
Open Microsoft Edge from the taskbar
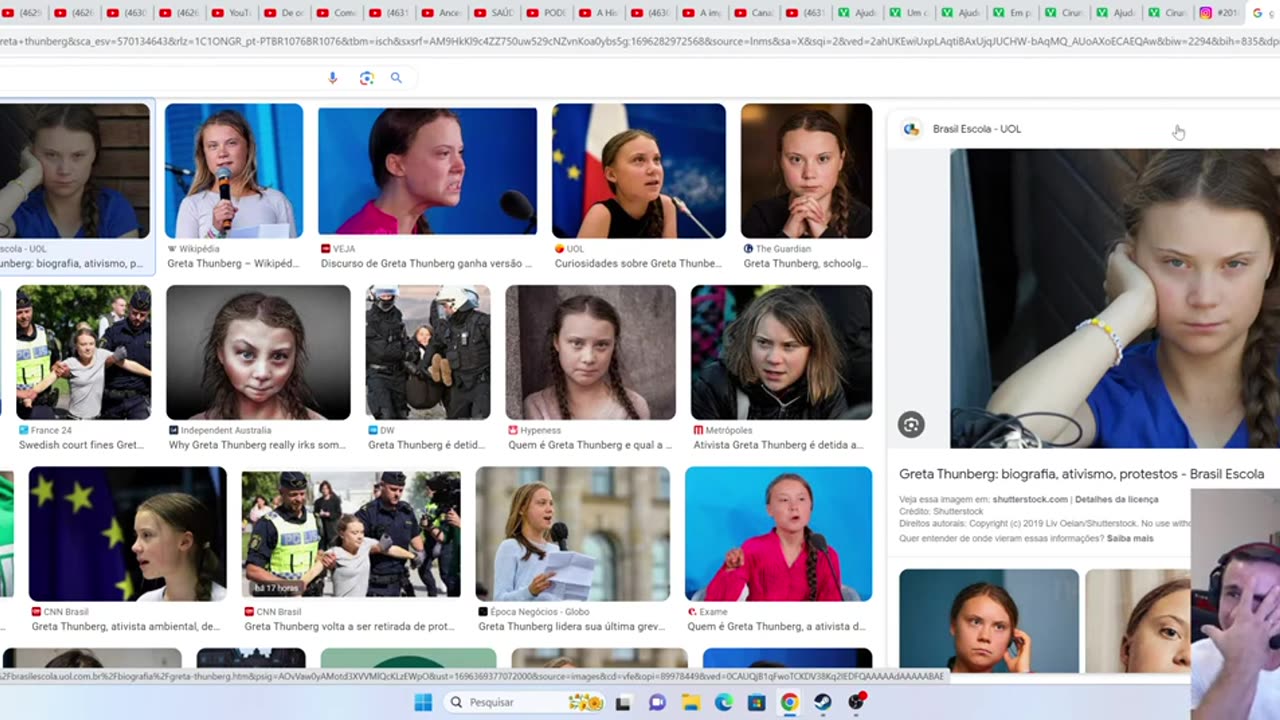tap(723, 702)
